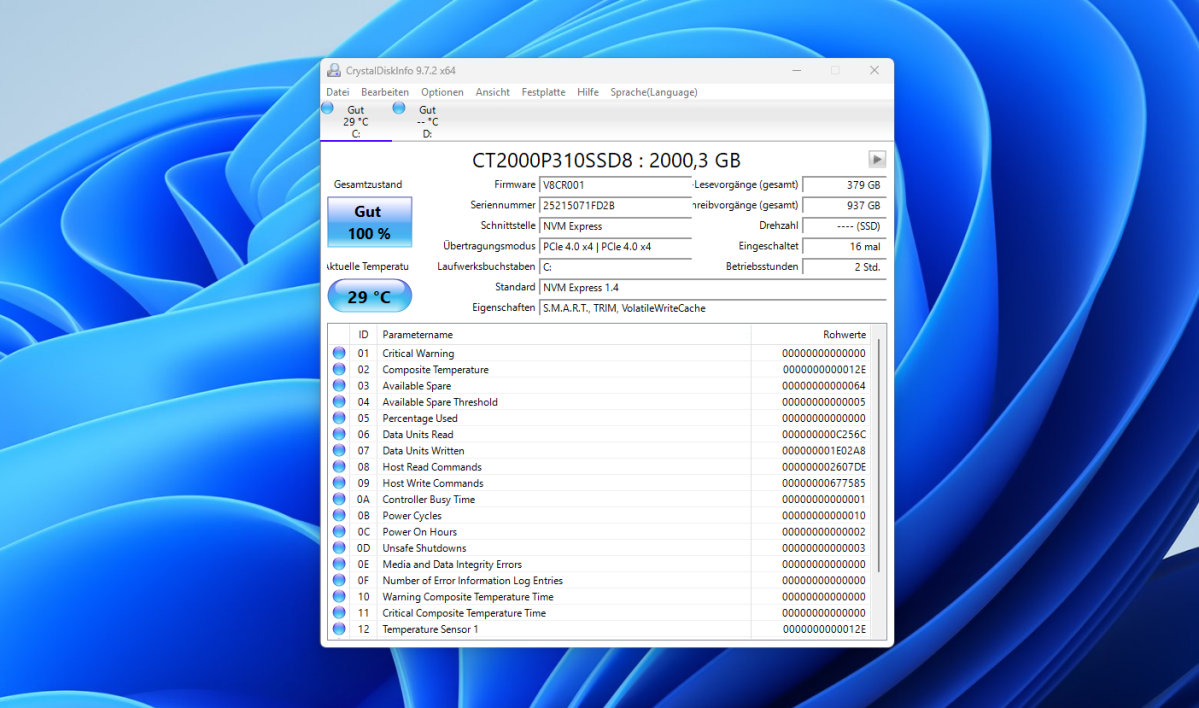
Task: Click the status dot next to Composite Temperature
Action: pos(338,369)
